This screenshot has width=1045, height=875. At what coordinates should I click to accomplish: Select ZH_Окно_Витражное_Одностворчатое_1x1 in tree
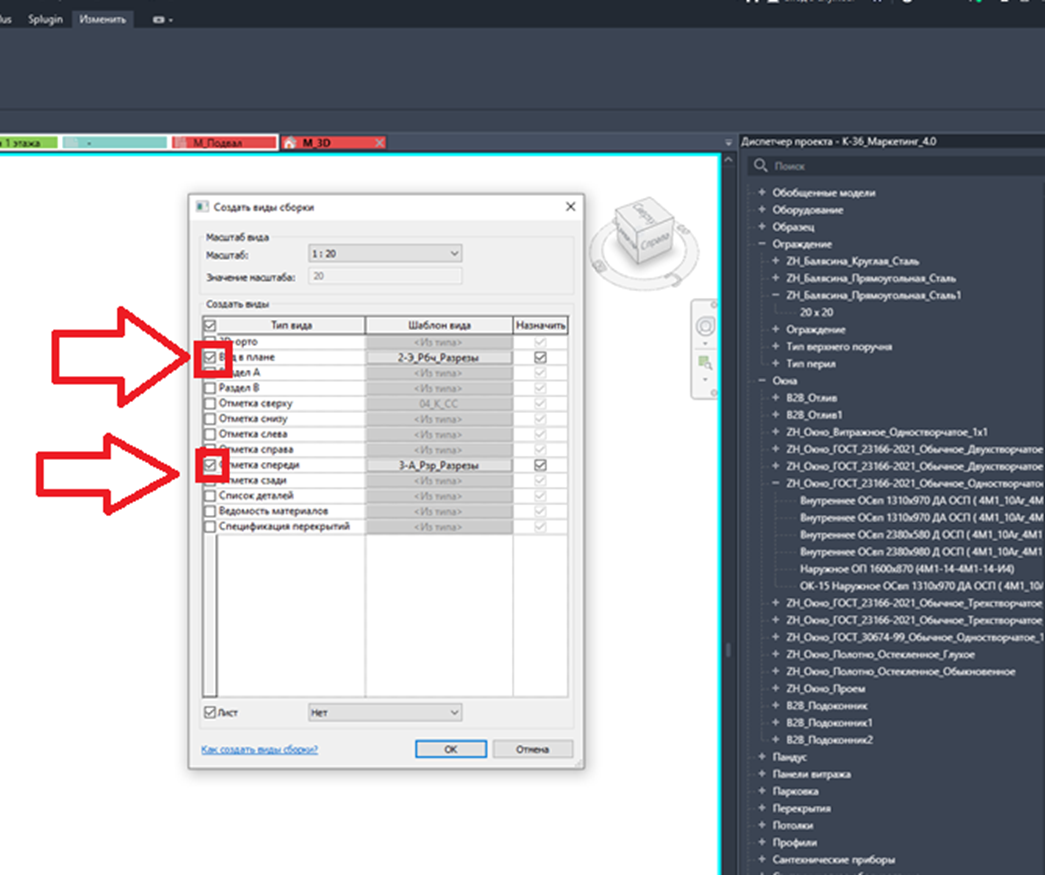tap(887, 432)
